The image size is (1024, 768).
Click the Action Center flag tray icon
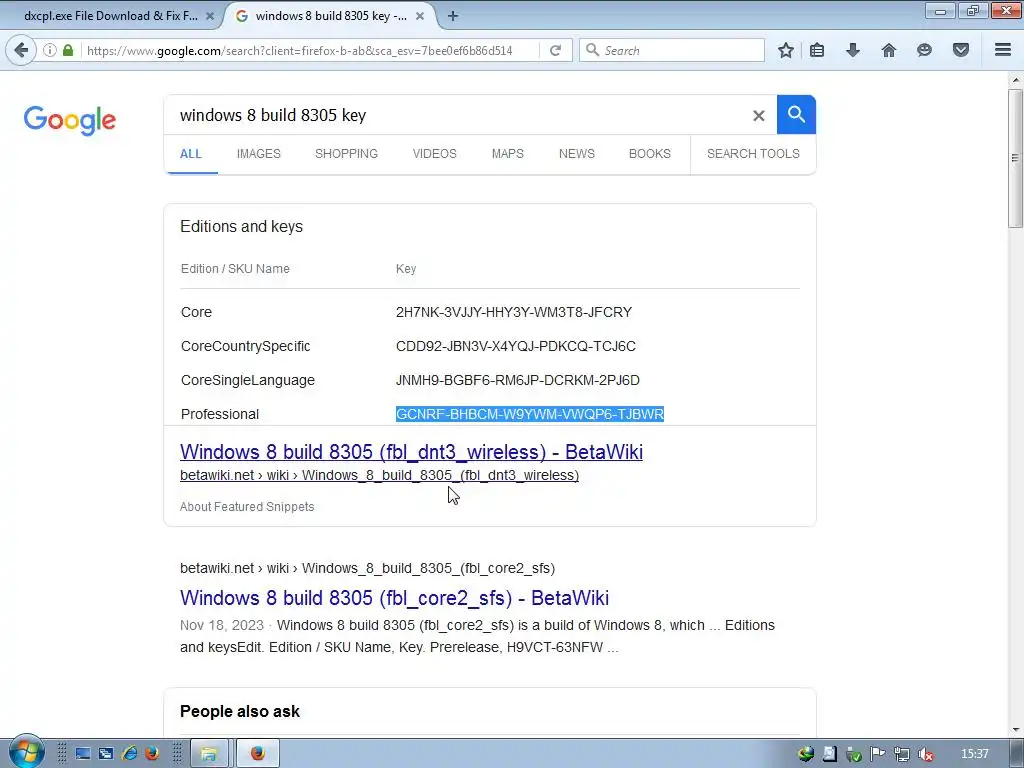[x=878, y=754]
